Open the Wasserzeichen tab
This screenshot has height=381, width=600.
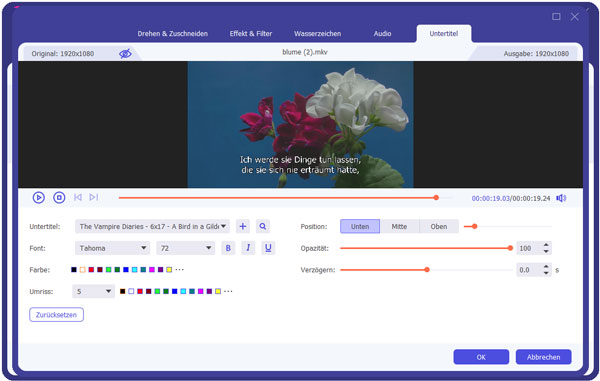[x=317, y=34]
